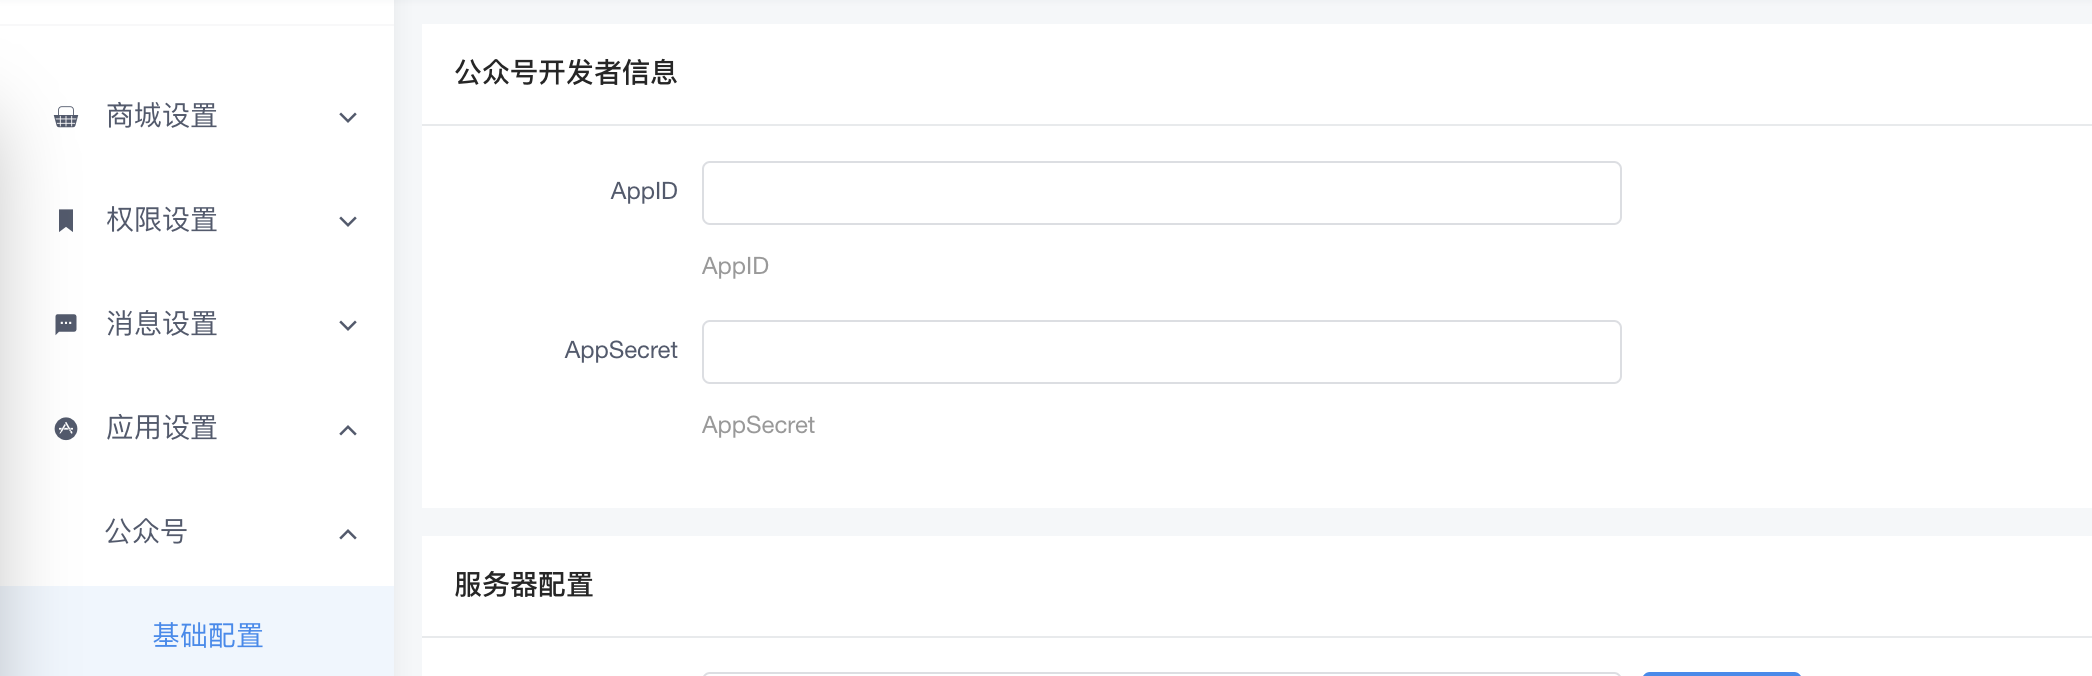Click the app store icon beside 应用设置
2092x676 pixels.
pyautogui.click(x=66, y=429)
